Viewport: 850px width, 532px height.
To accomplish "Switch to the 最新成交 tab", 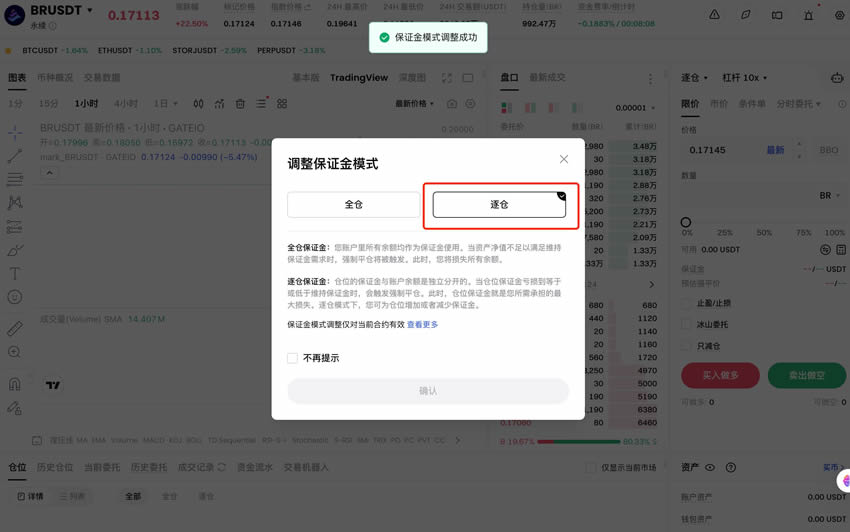I will pos(547,78).
